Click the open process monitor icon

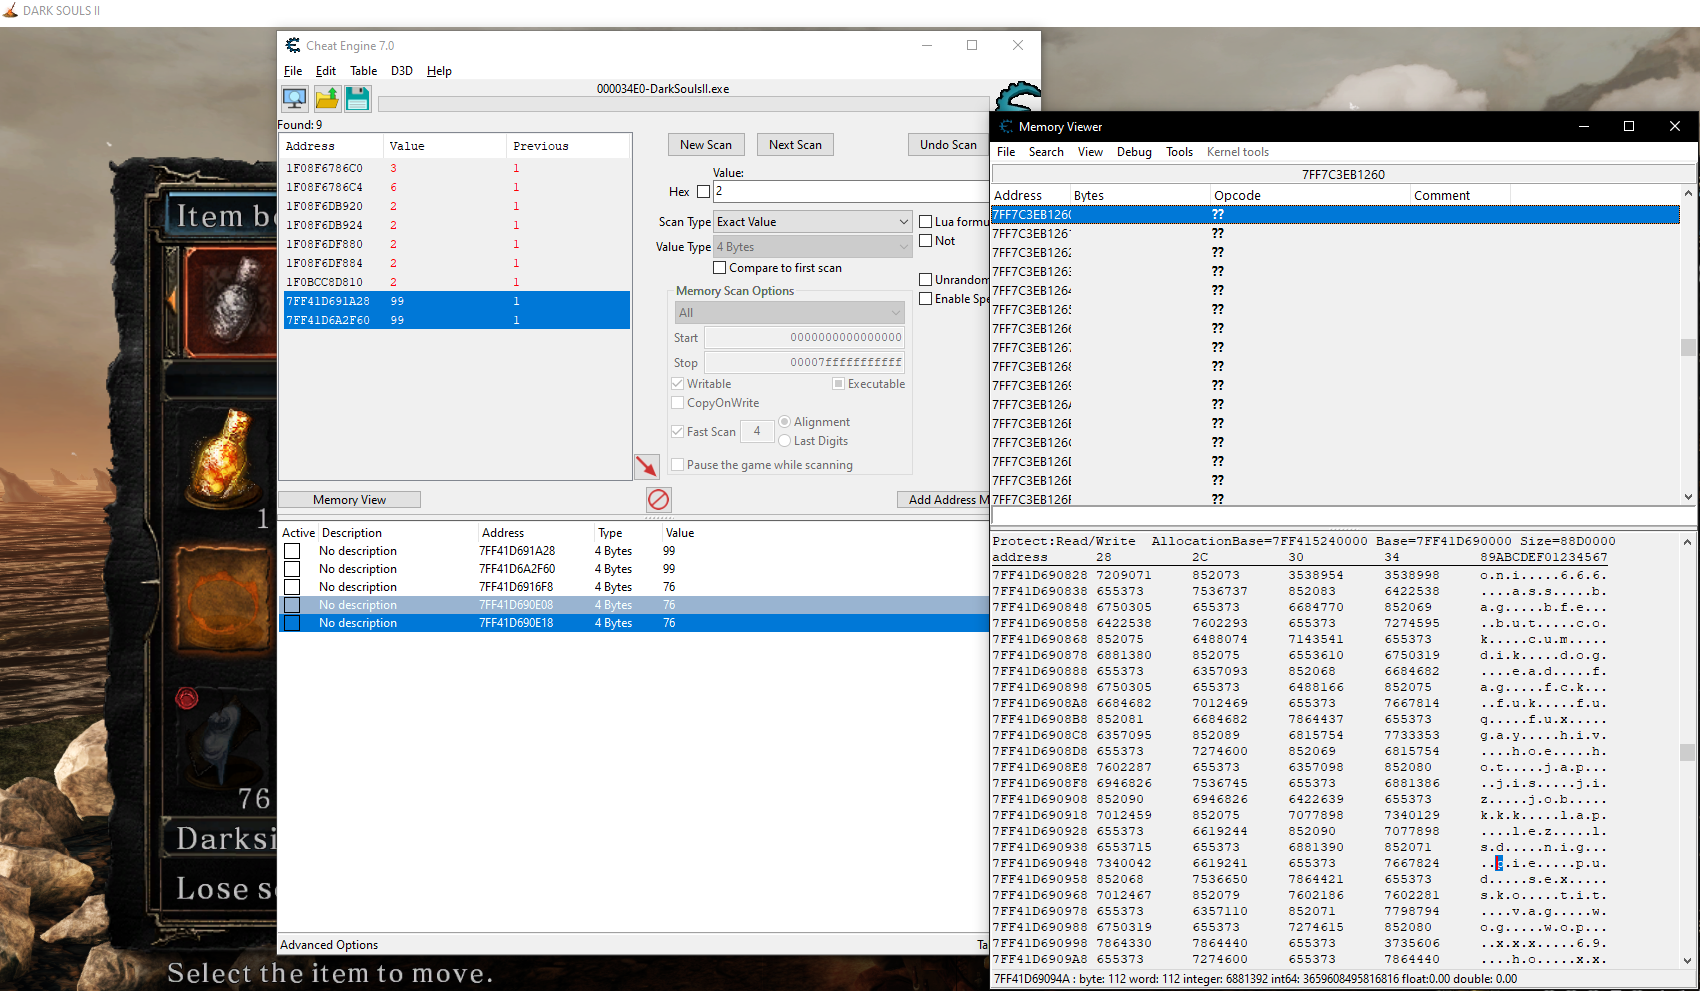294,98
